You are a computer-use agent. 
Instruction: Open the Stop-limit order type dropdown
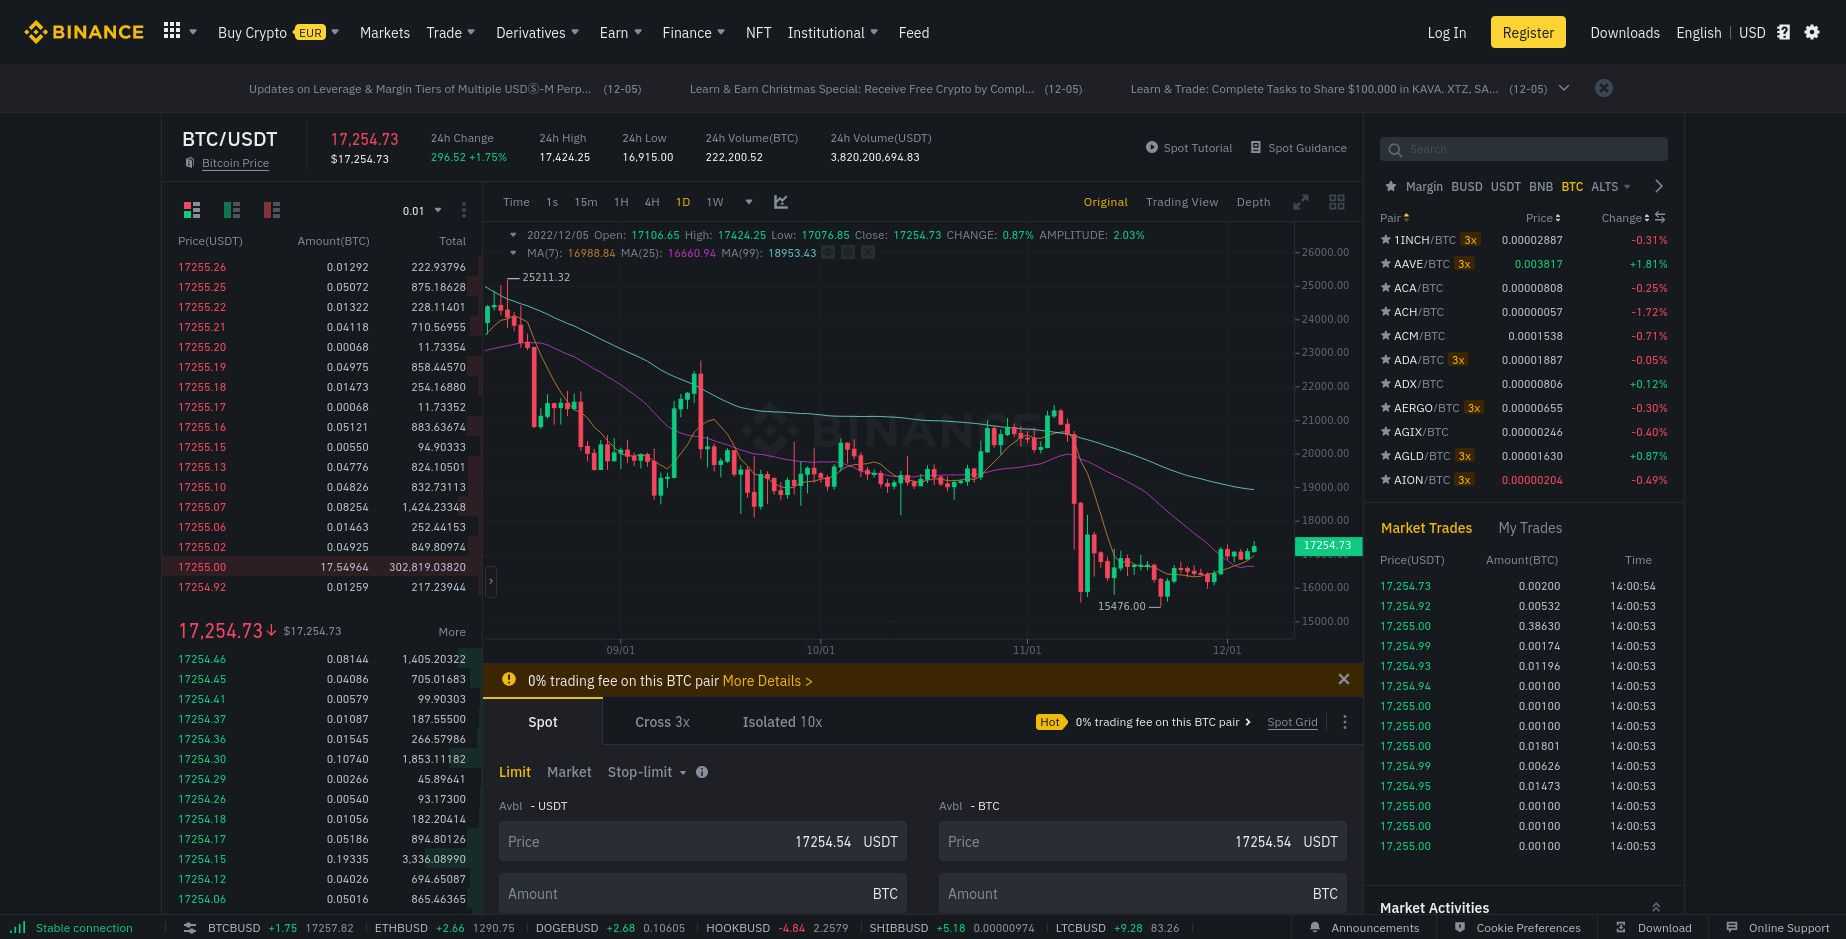[647, 772]
